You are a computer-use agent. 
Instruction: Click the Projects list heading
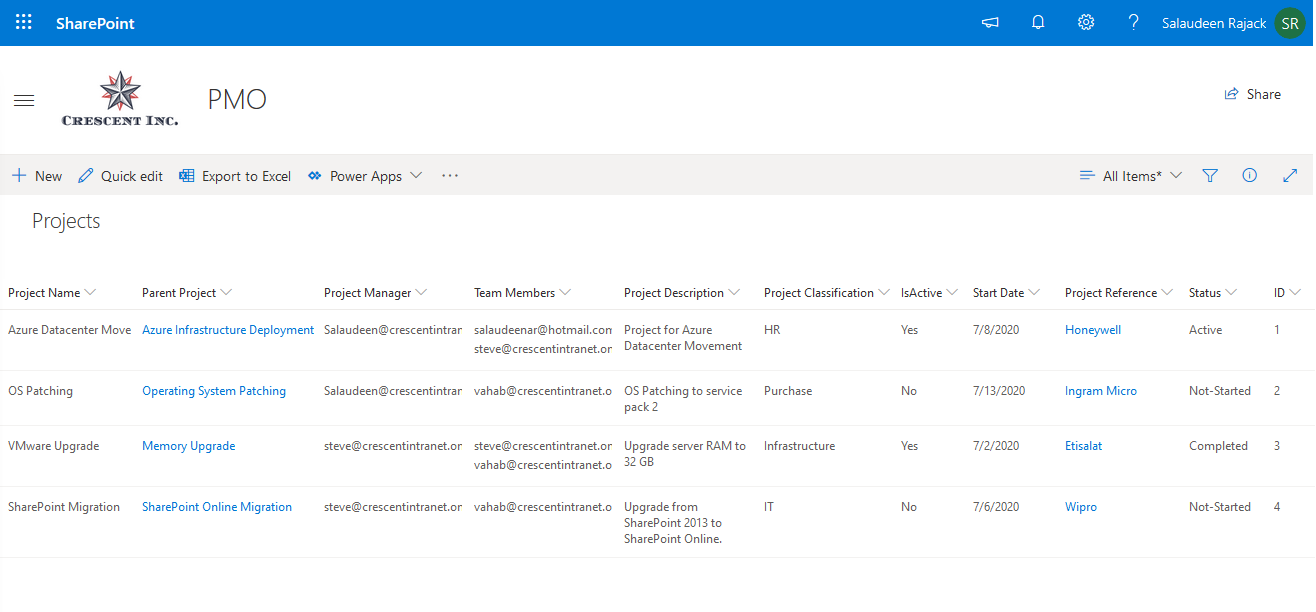click(x=66, y=221)
